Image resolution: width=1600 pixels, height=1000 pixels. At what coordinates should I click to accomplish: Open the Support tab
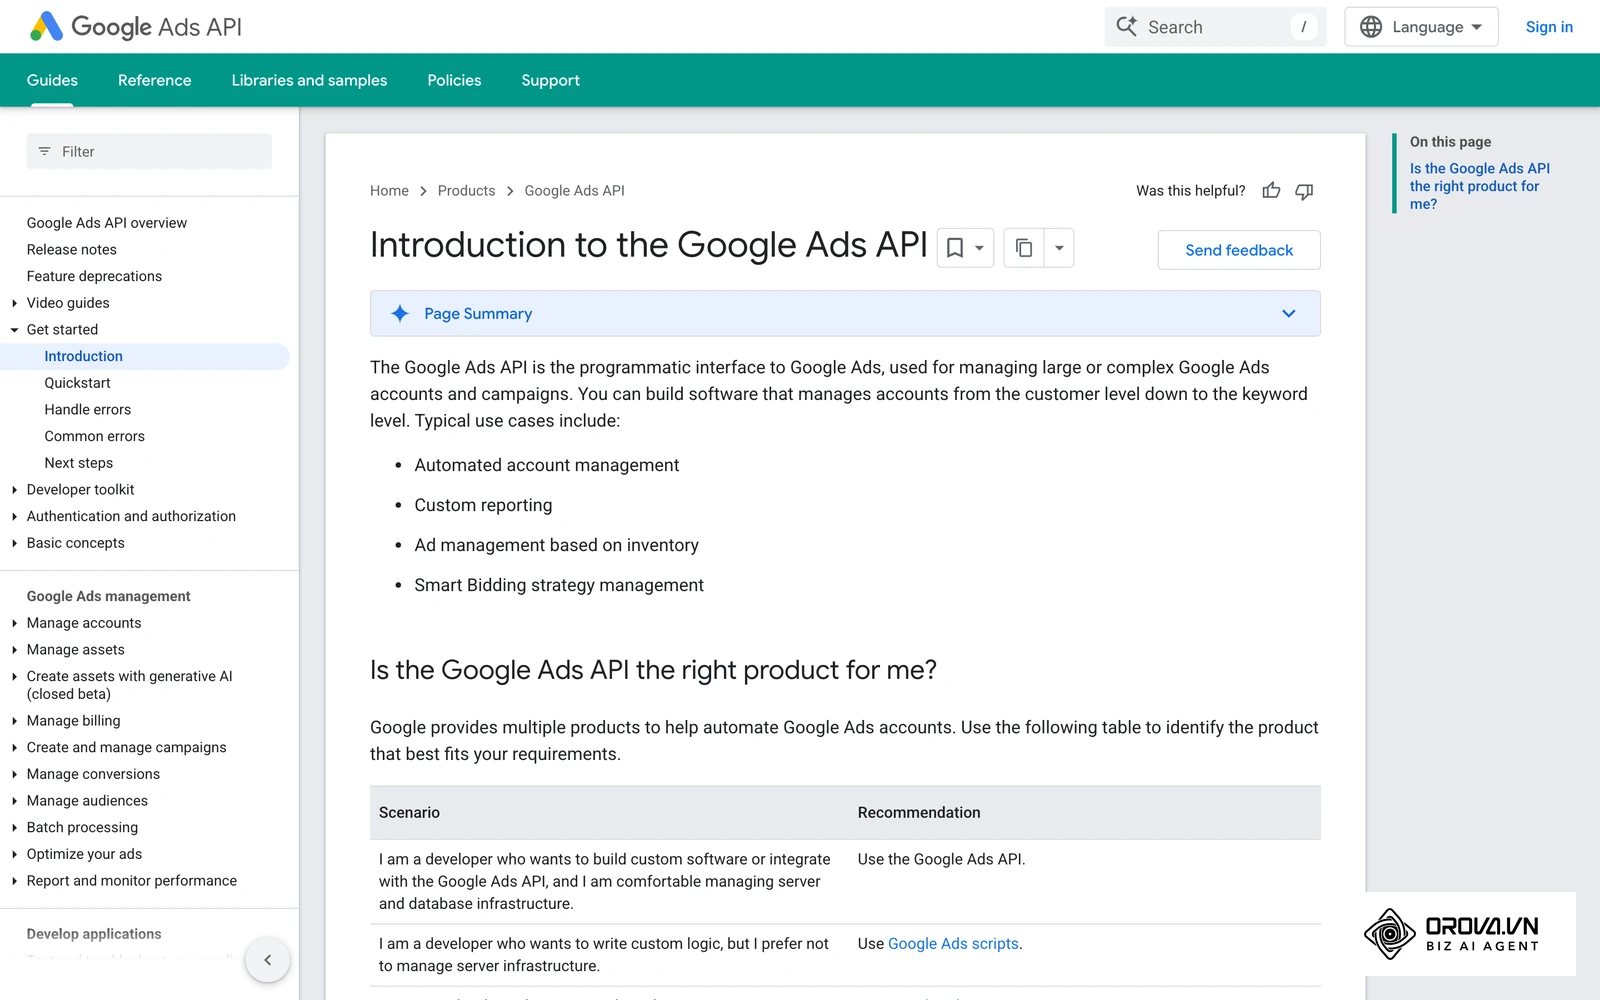(550, 80)
